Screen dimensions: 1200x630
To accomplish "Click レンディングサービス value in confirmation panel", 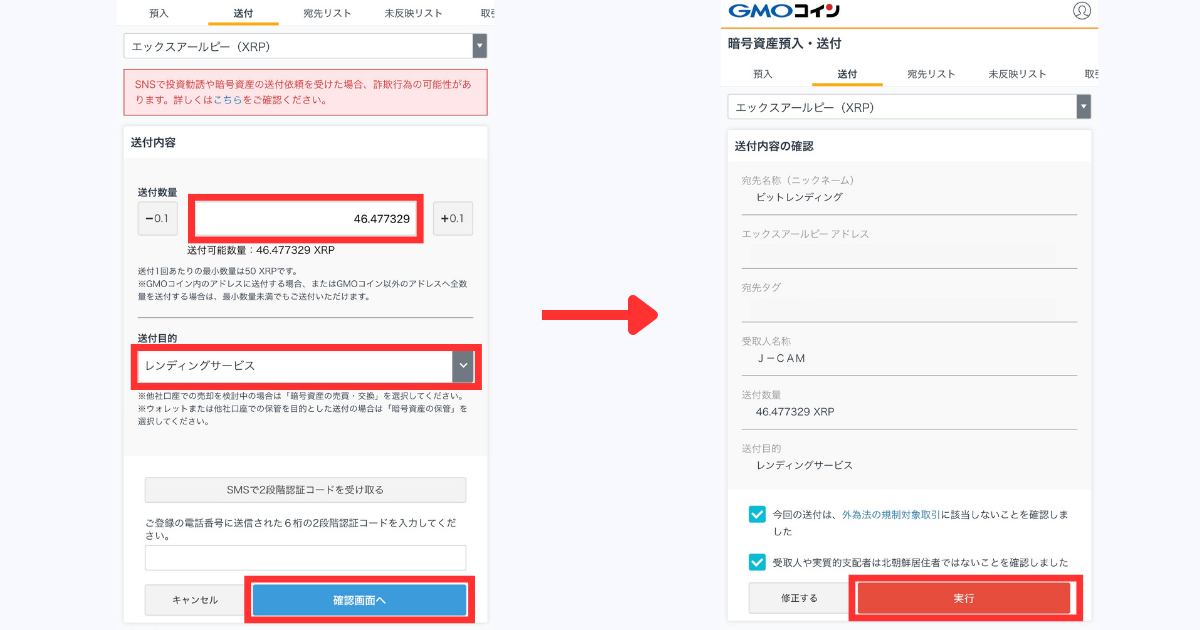I will point(805,465).
